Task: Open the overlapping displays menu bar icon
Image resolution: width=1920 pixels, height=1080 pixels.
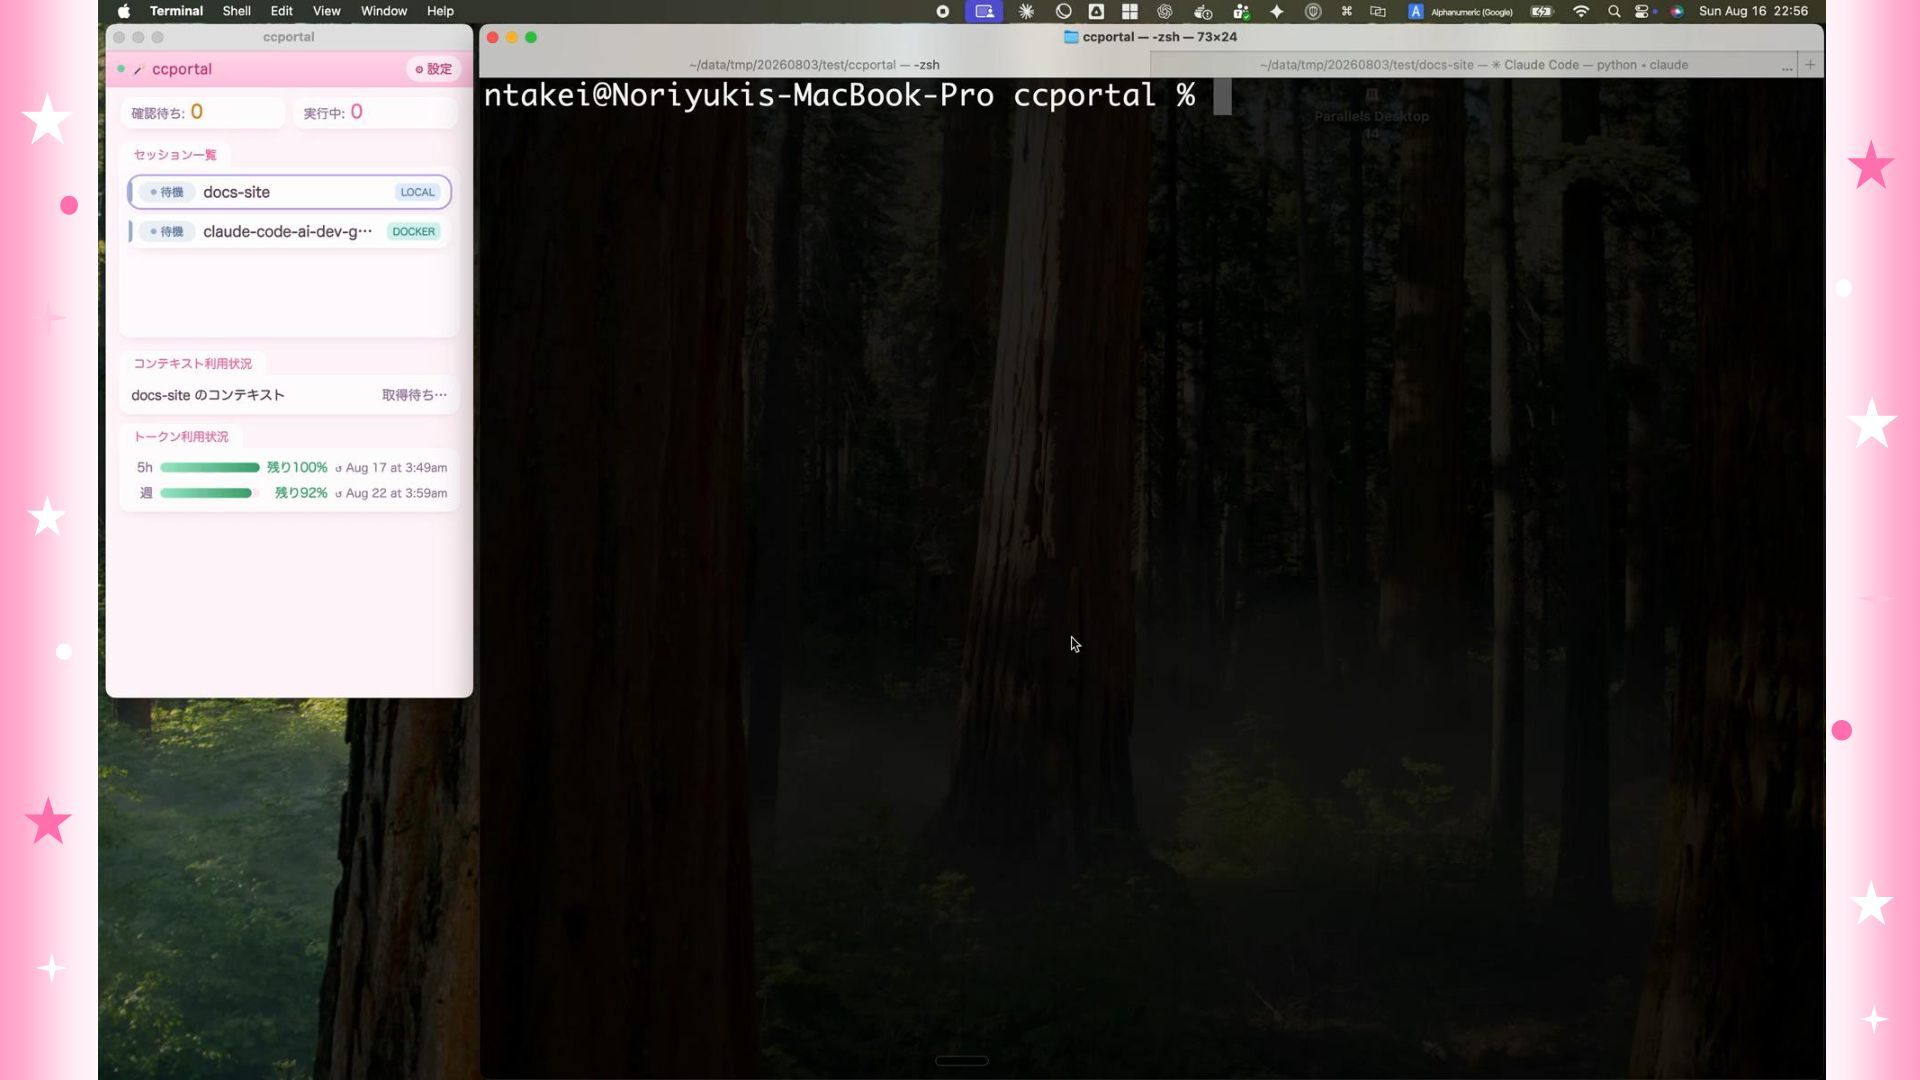Action: [1378, 11]
